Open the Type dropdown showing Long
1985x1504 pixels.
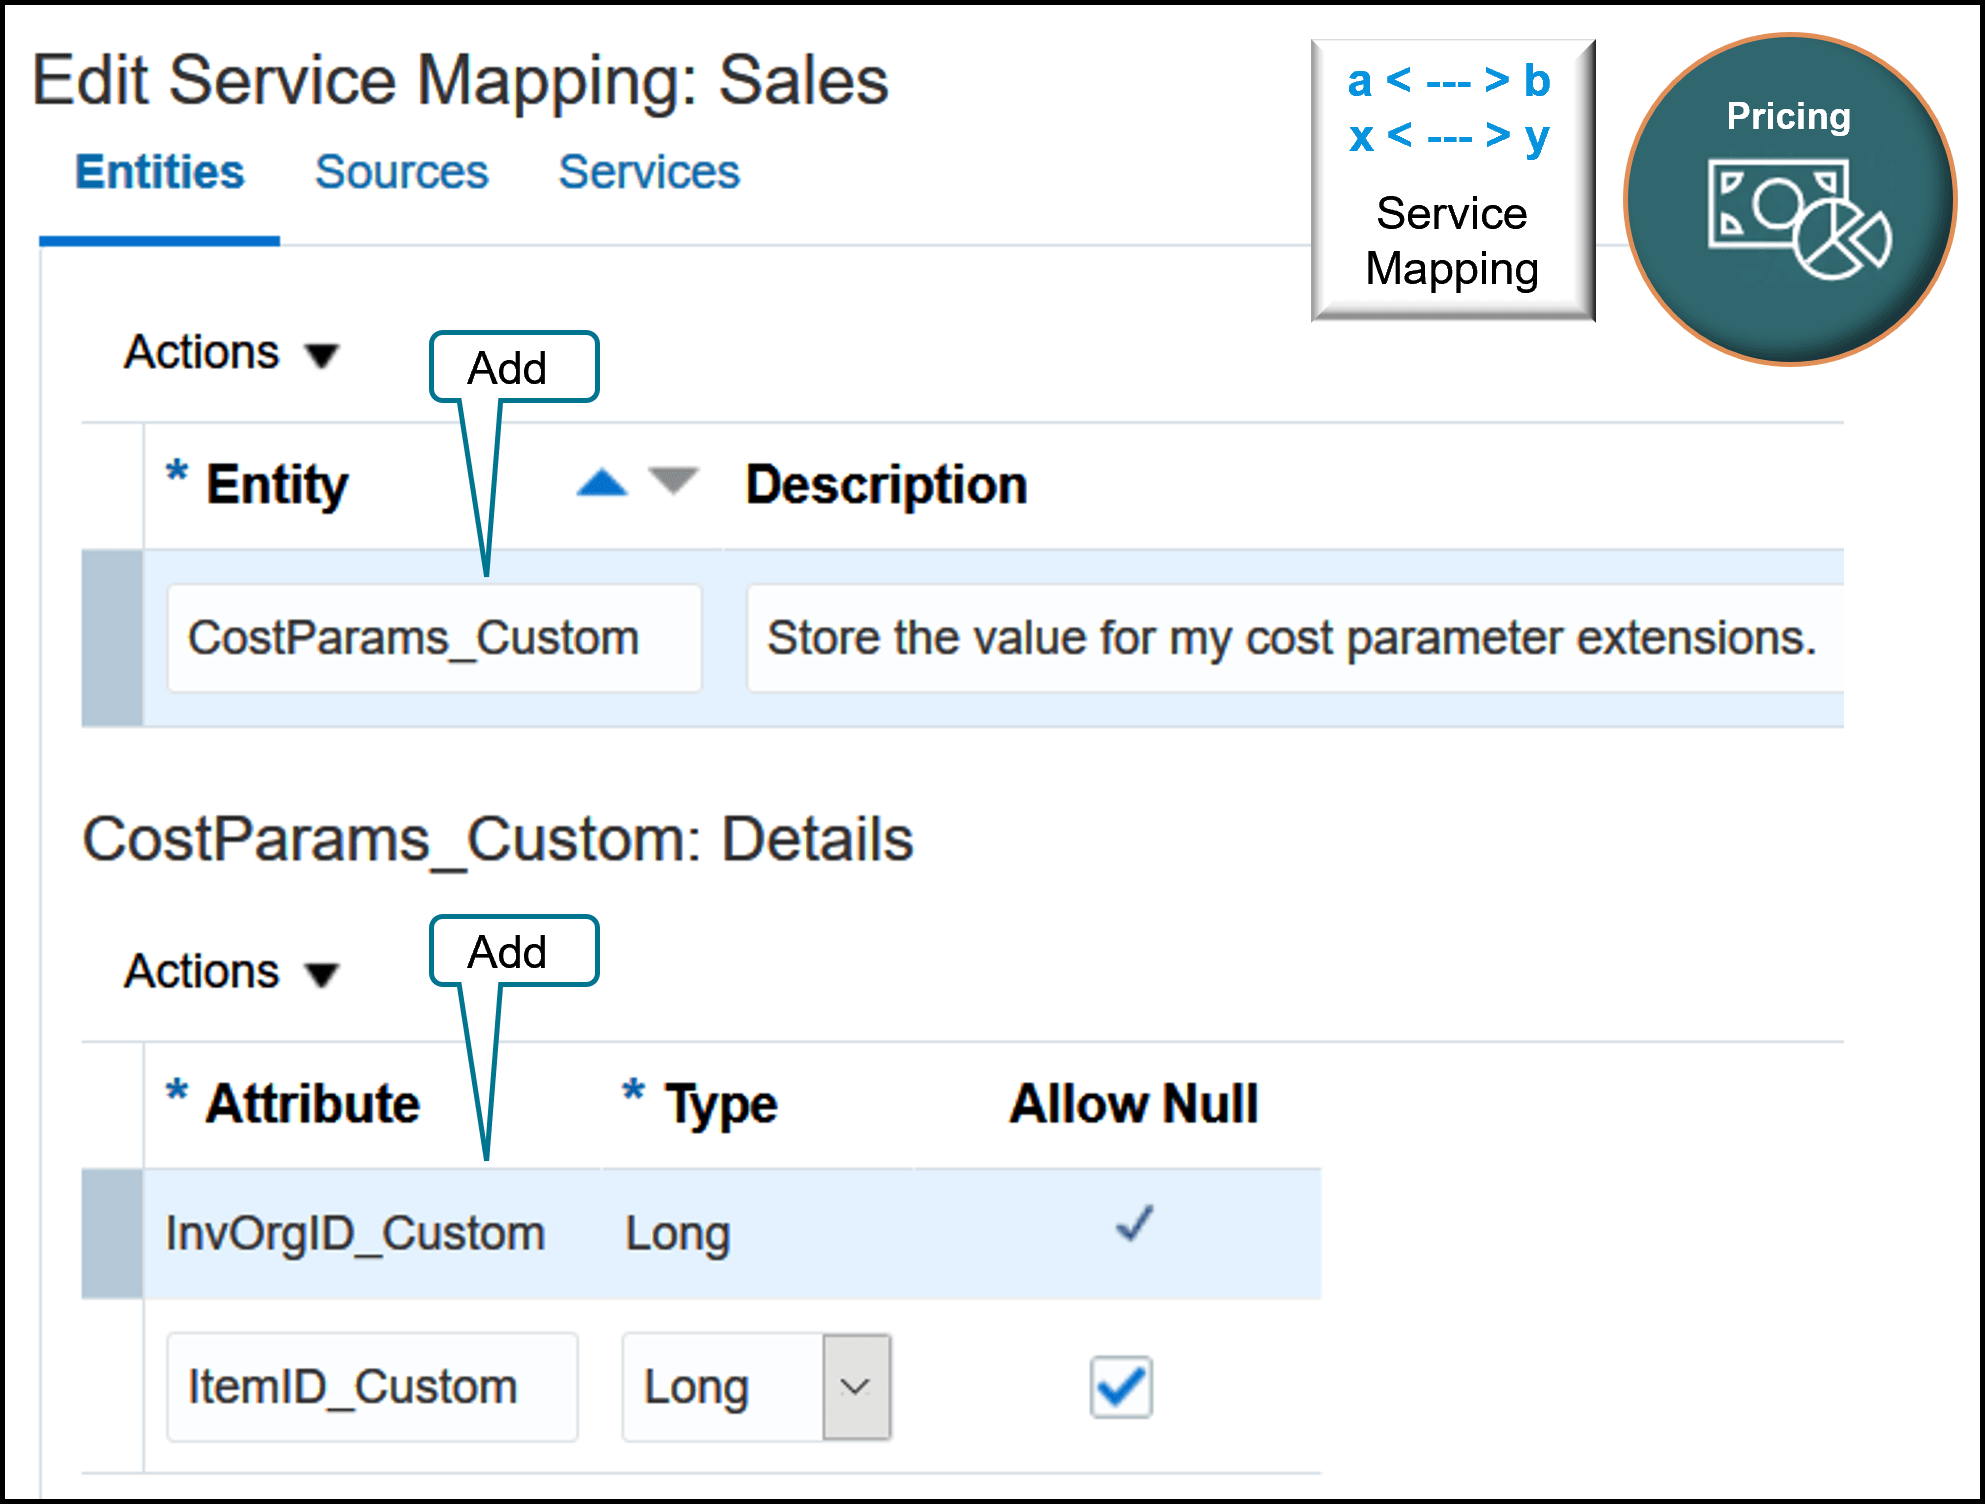point(856,1387)
